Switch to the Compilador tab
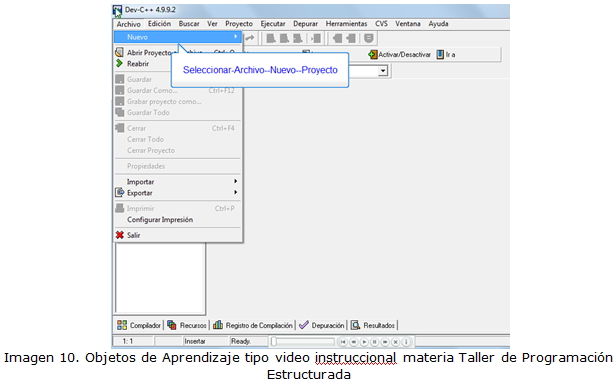616x384 pixels. (x=139, y=325)
